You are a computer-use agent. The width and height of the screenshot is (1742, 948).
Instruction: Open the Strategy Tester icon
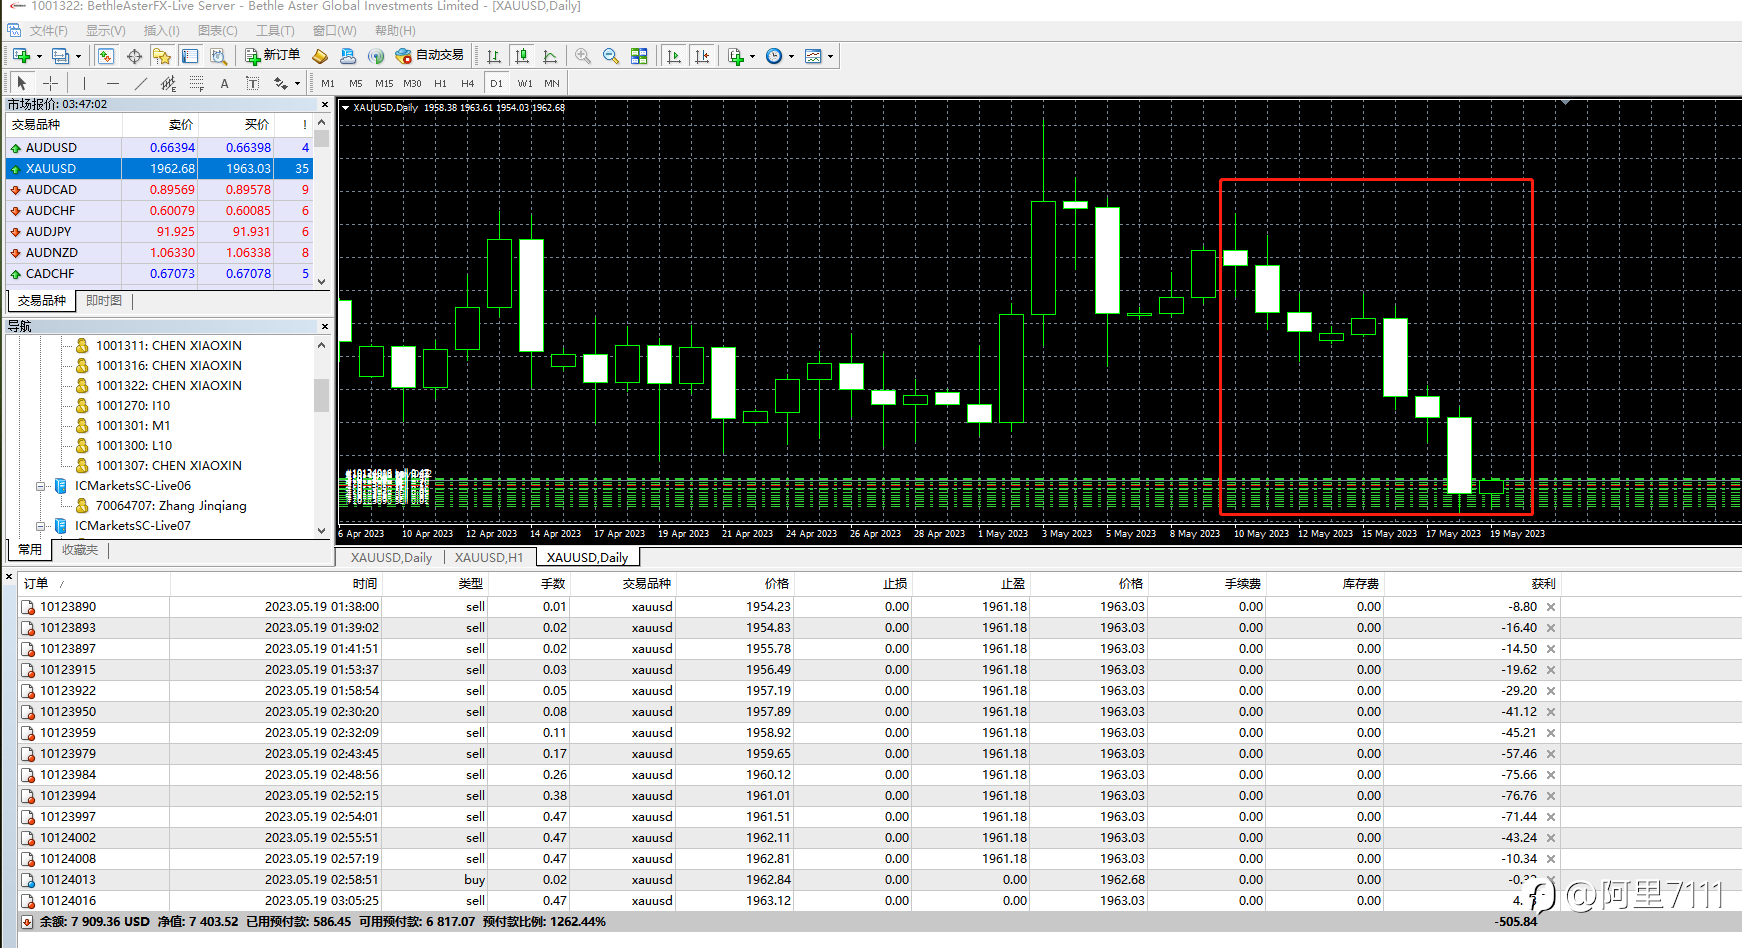click(220, 56)
